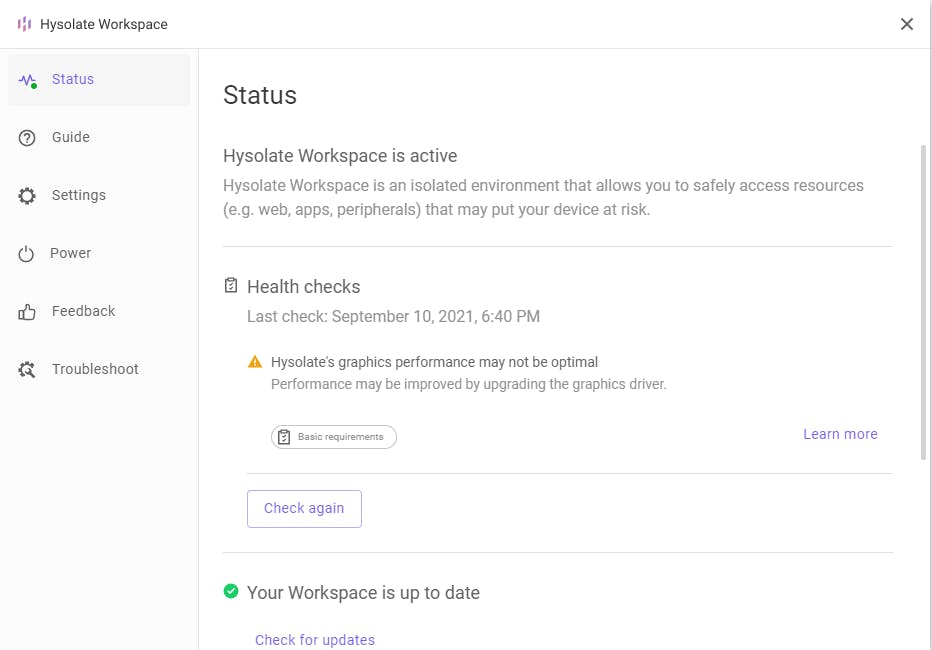Click the orange warning triangle icon
The image size is (932, 650).
click(255, 362)
